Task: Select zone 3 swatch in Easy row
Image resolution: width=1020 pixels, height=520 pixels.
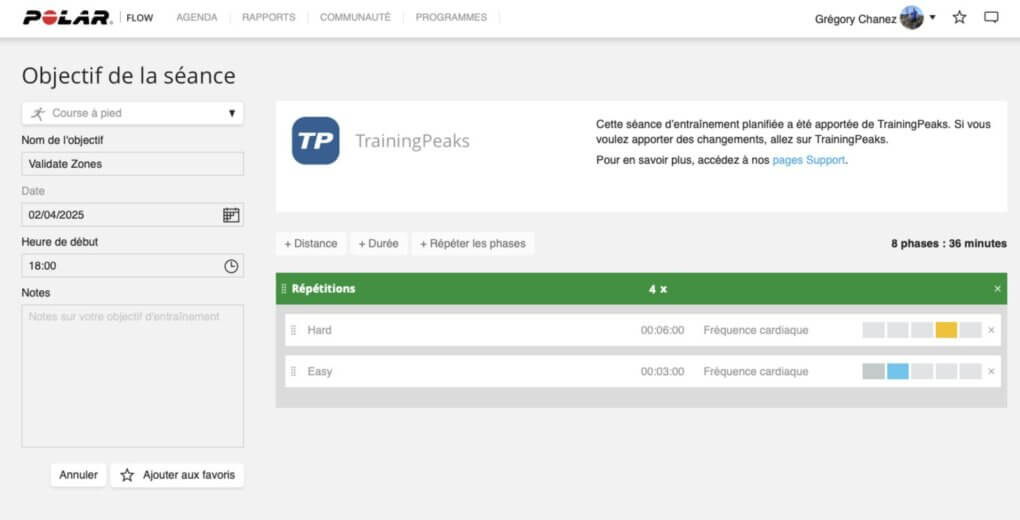Action: (x=922, y=372)
